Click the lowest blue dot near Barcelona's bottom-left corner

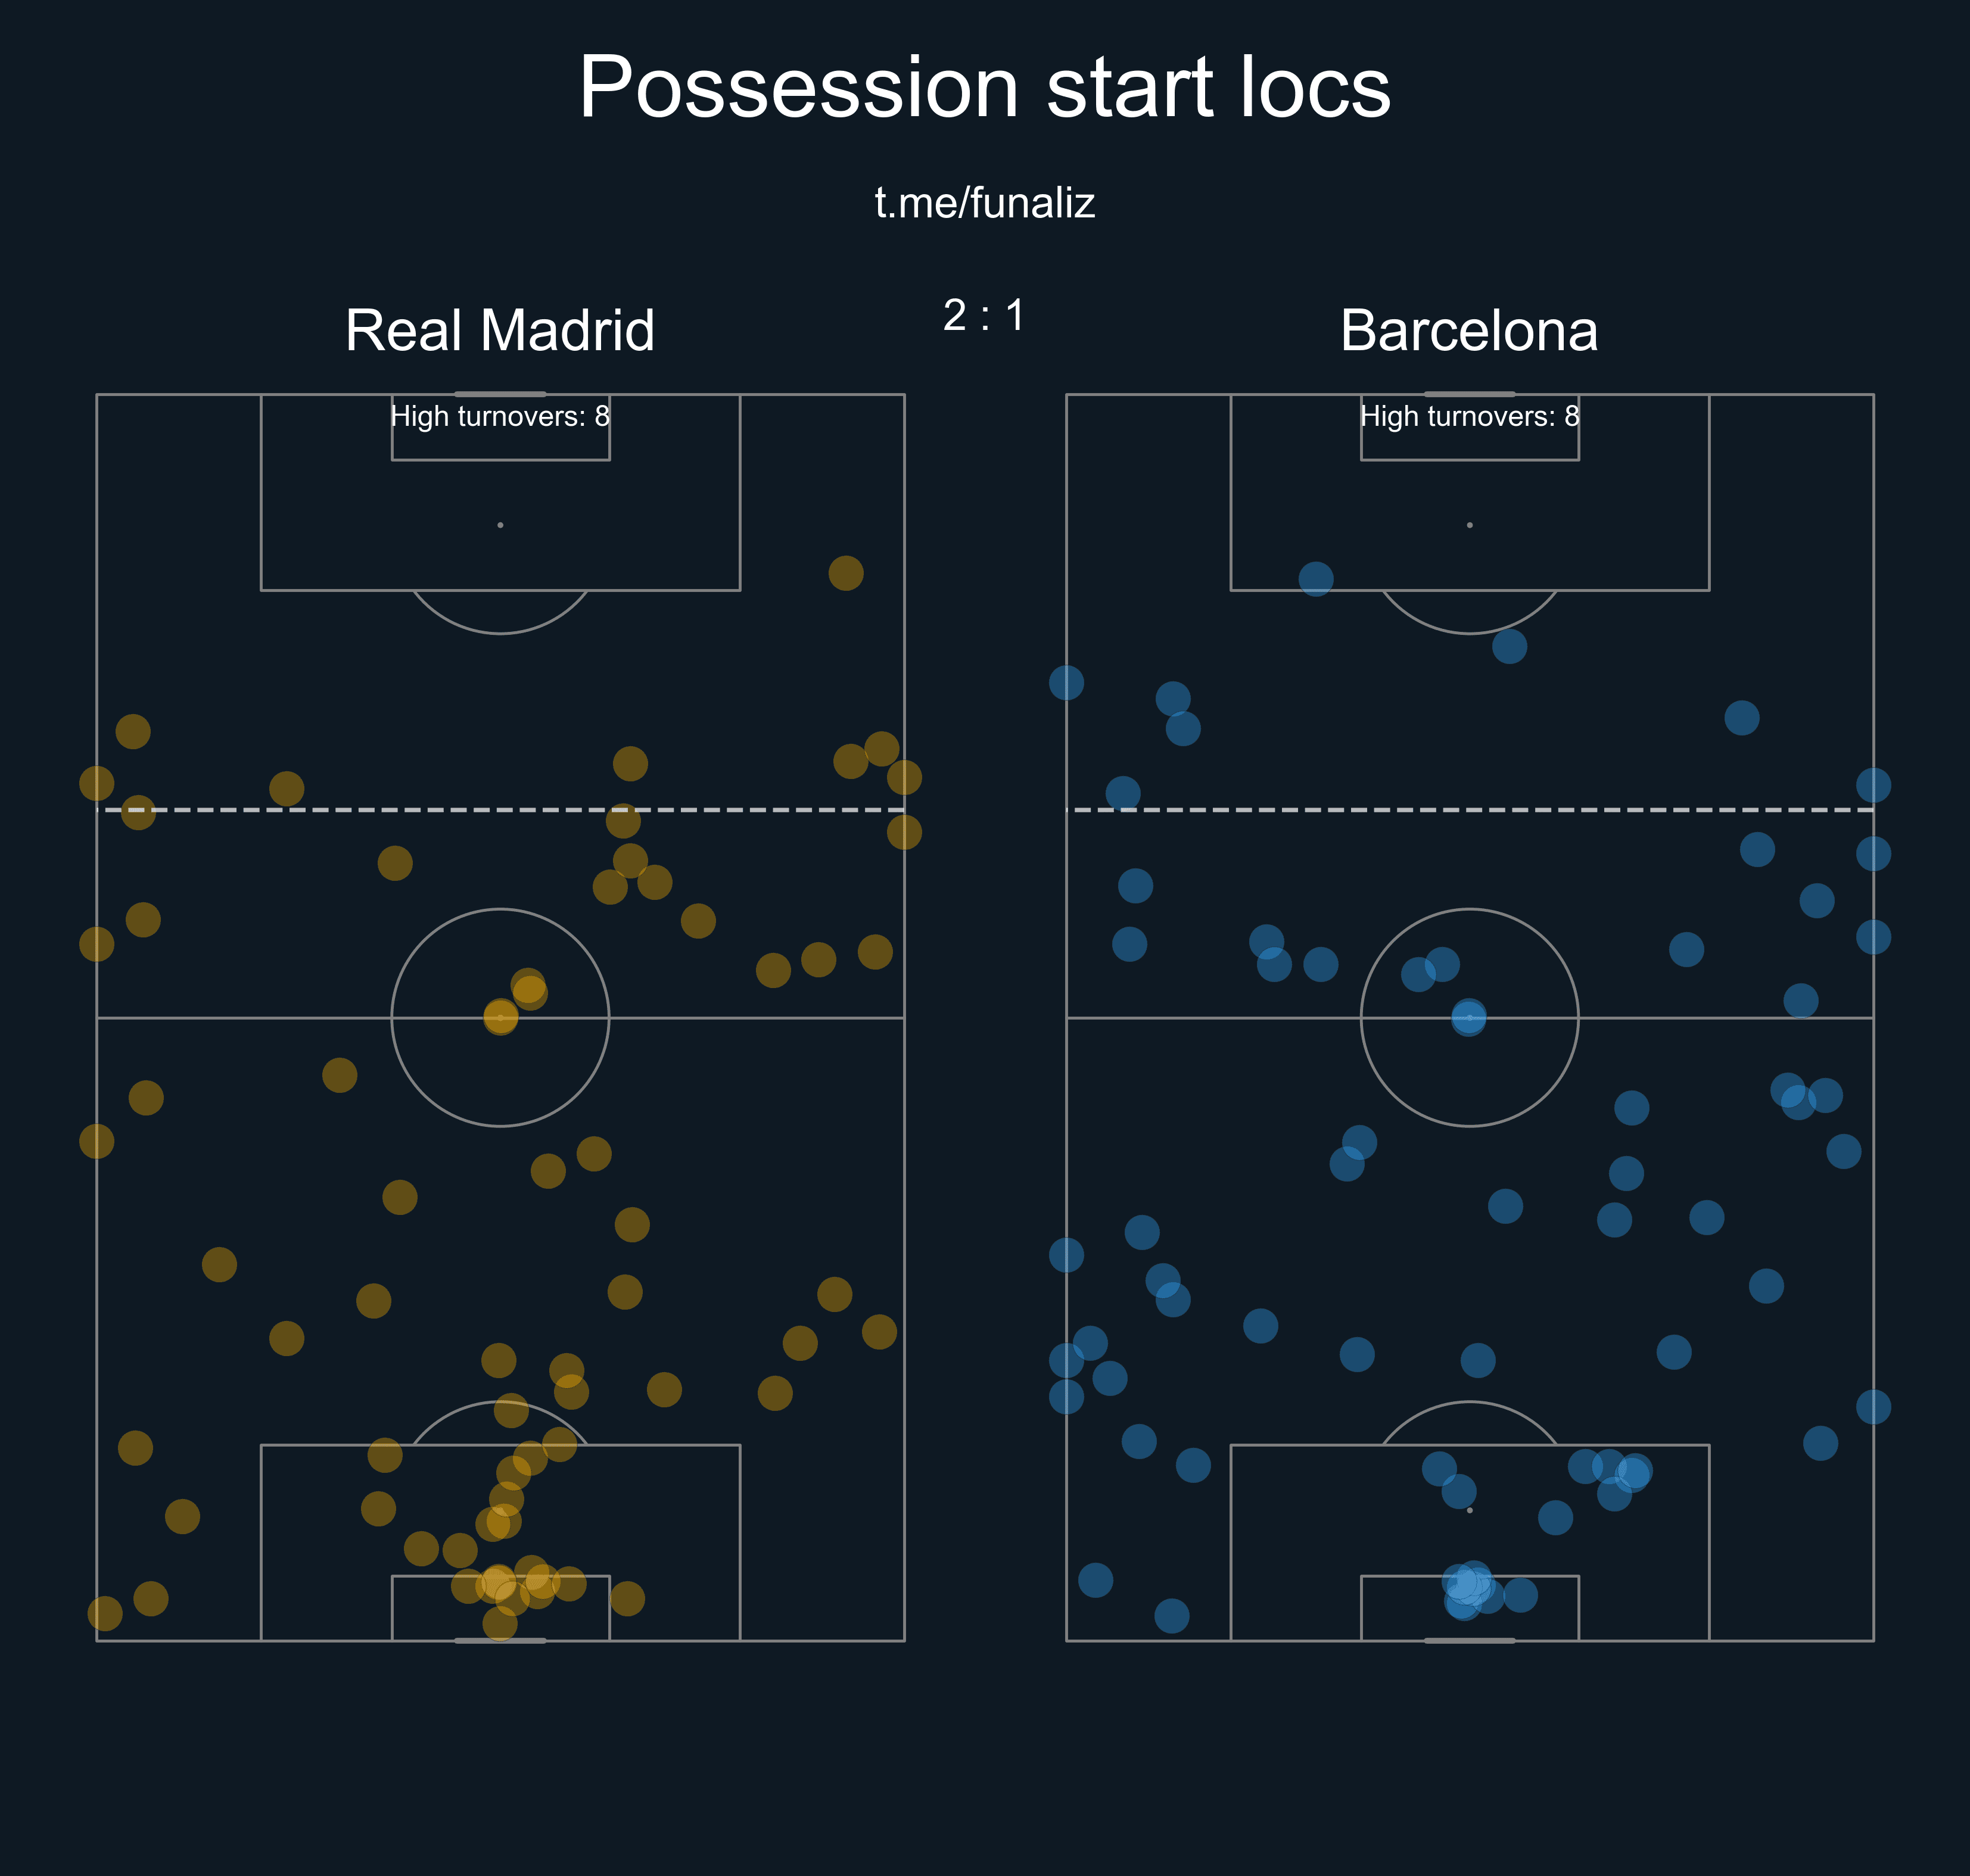click(x=1171, y=1615)
